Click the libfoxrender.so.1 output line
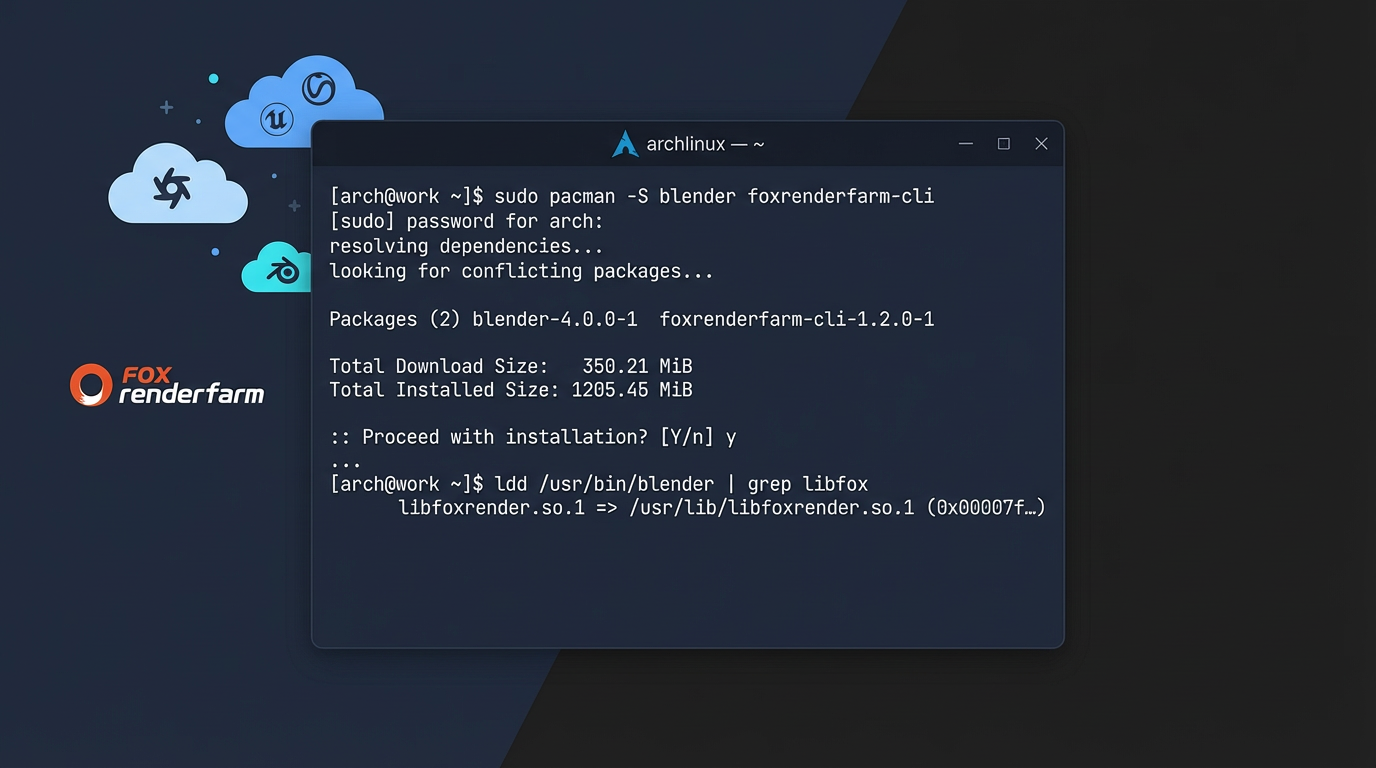Screen dimensions: 1376x768 pyautogui.click(x=721, y=508)
